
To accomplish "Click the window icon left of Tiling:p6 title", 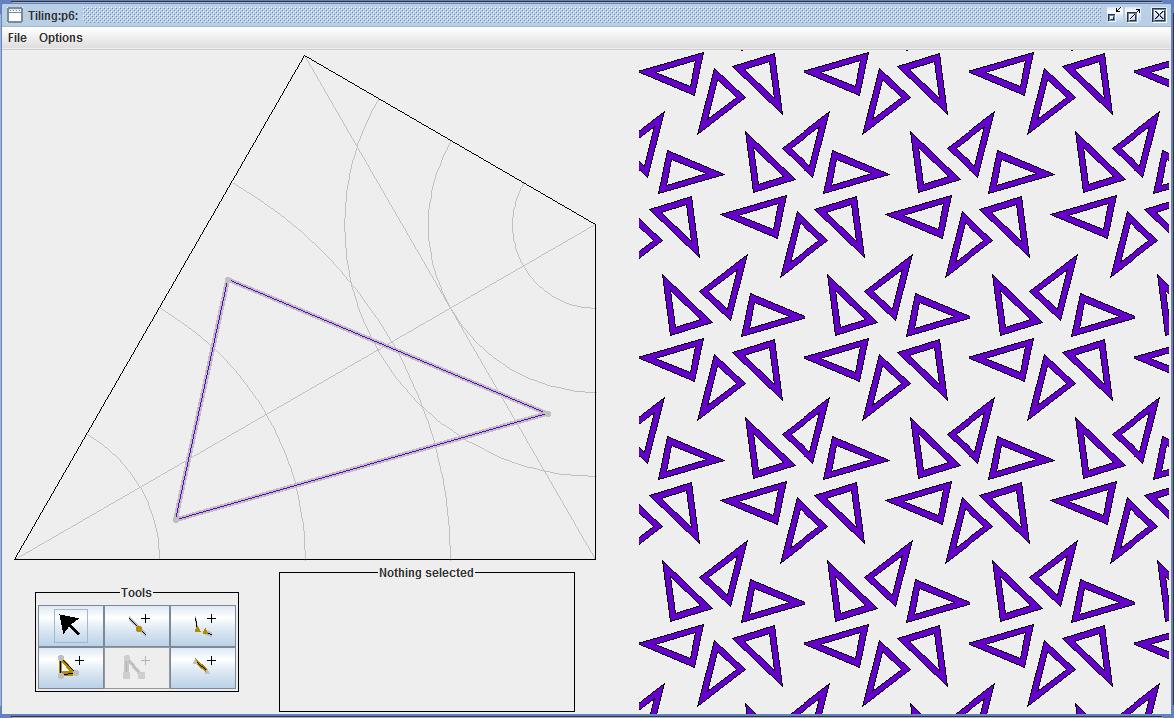I will coord(15,15).
